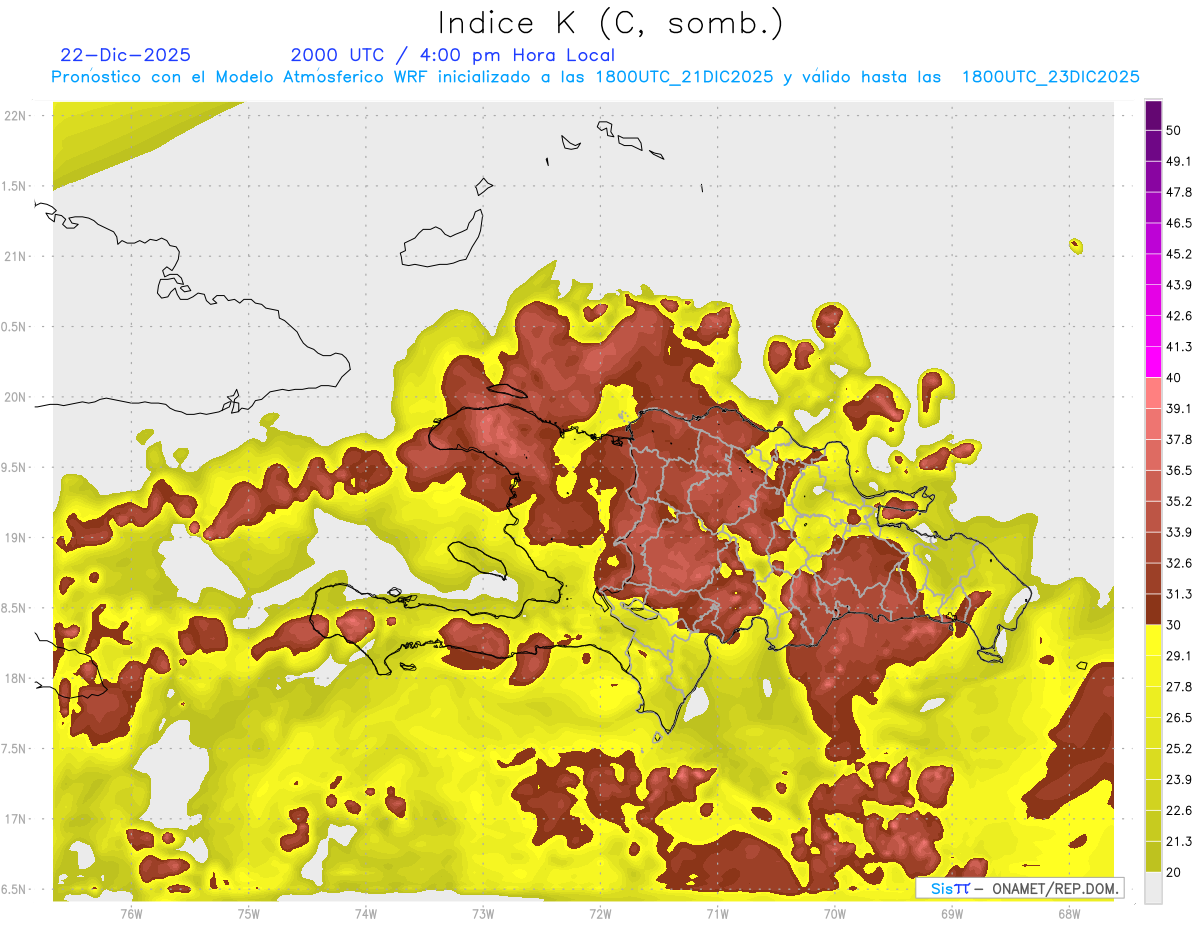Click the '68W' longitude axis label
Viewport: 1200px width, 927px height.
1069,913
